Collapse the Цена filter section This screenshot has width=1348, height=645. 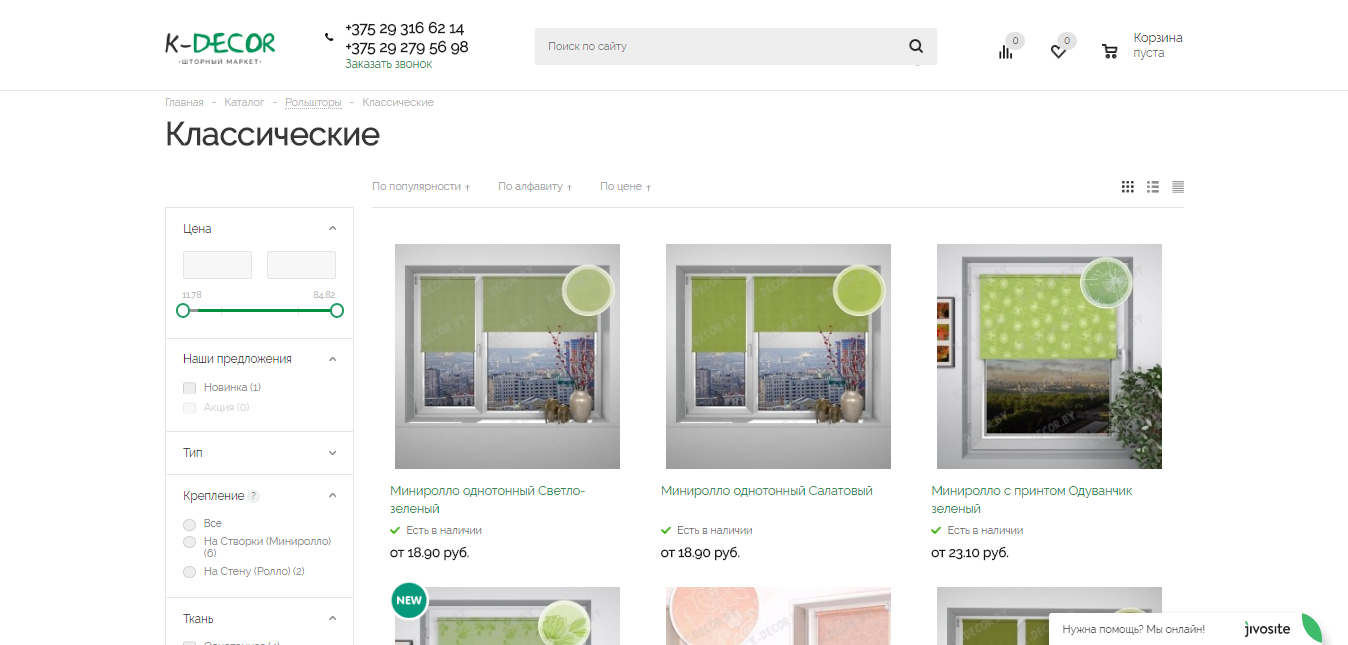333,228
